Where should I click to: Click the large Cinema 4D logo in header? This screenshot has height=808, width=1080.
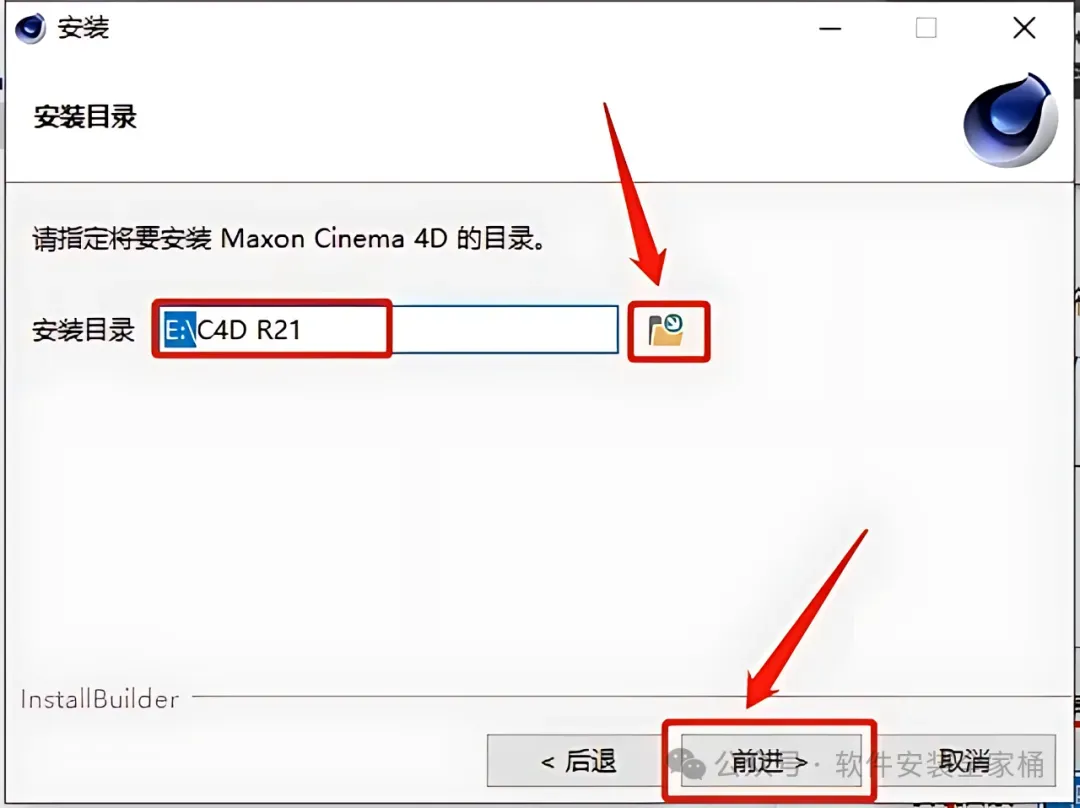(1010, 121)
